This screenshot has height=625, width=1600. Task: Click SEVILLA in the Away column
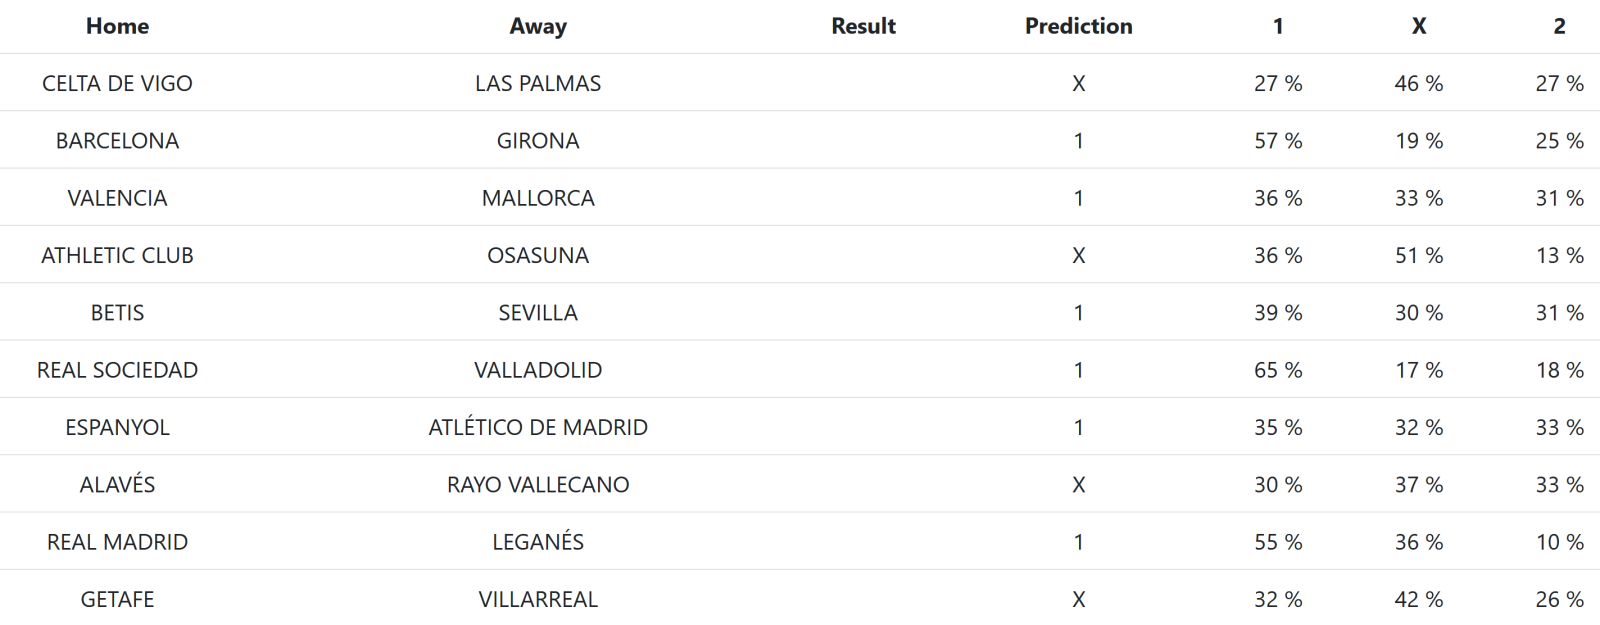538,313
